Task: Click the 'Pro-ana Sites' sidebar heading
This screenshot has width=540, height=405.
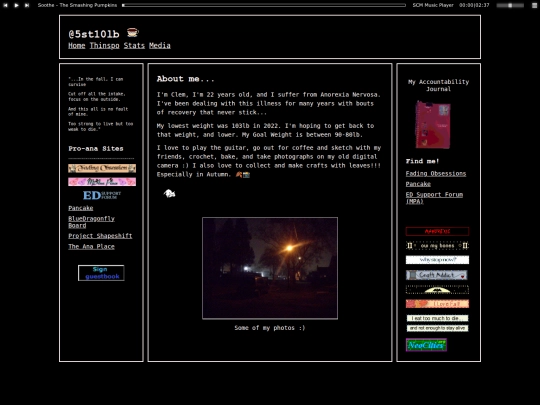Action: (x=96, y=149)
